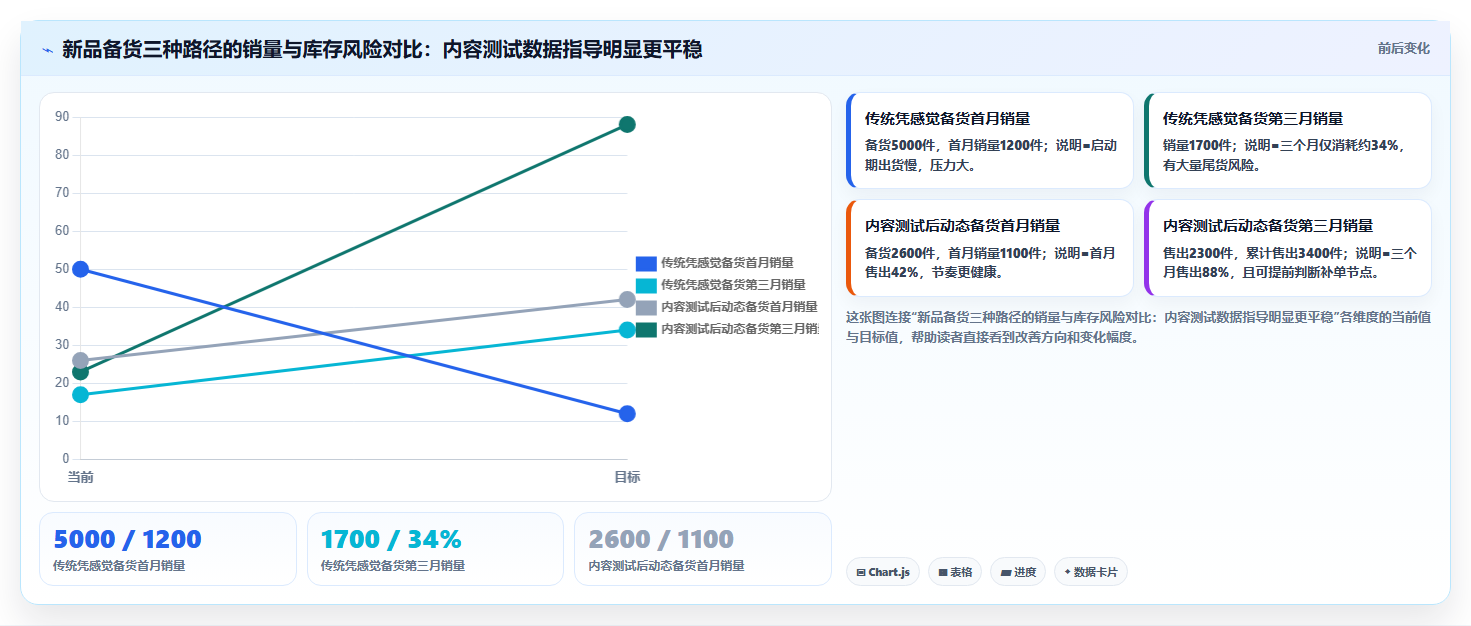1471x626 pixels.
Task: Click legend text 传统凭感觉备货第三月销量
Action: pos(733,285)
